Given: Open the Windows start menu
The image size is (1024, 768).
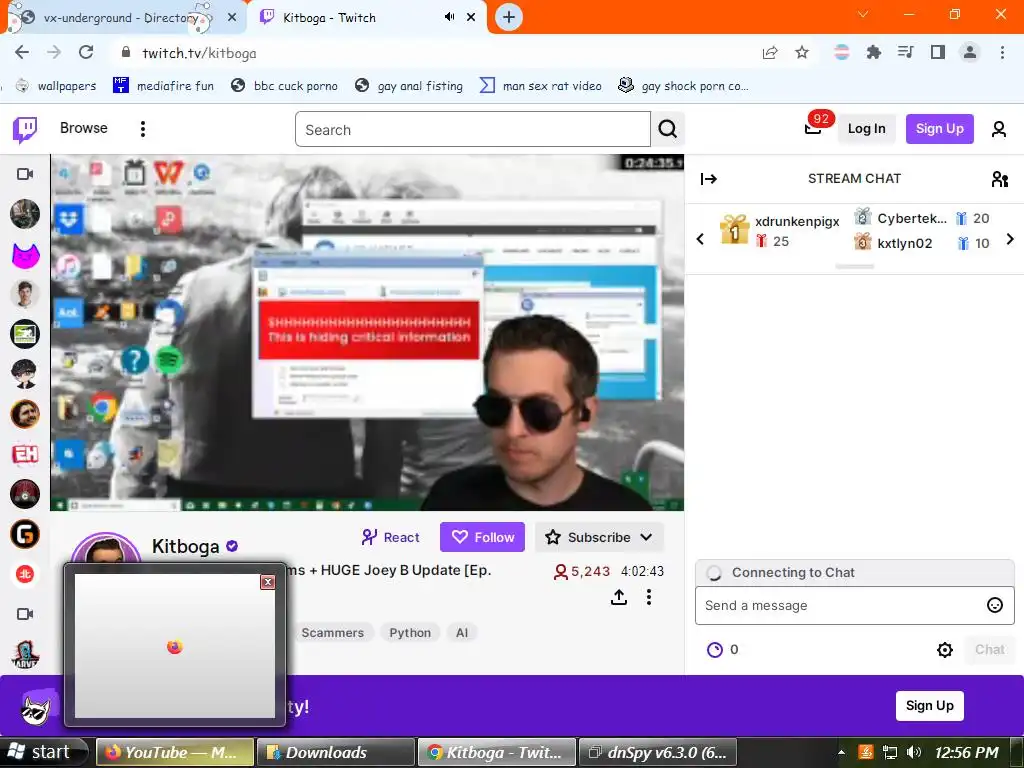Looking at the screenshot, I should 43,752.
